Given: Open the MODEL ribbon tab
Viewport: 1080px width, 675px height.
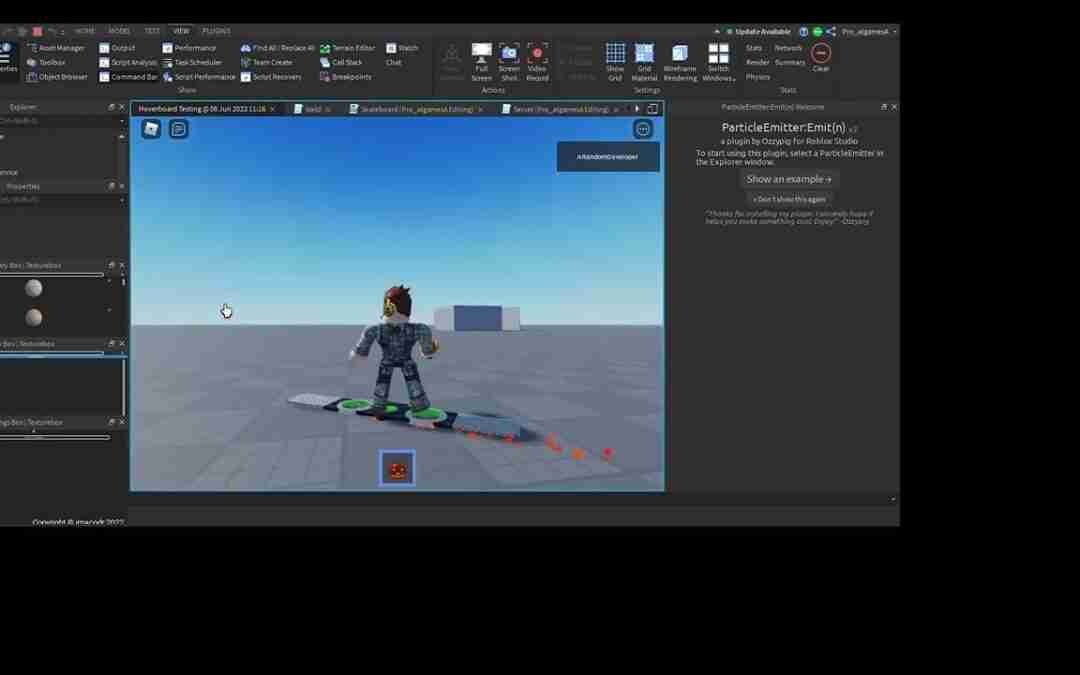Looking at the screenshot, I should tap(118, 31).
